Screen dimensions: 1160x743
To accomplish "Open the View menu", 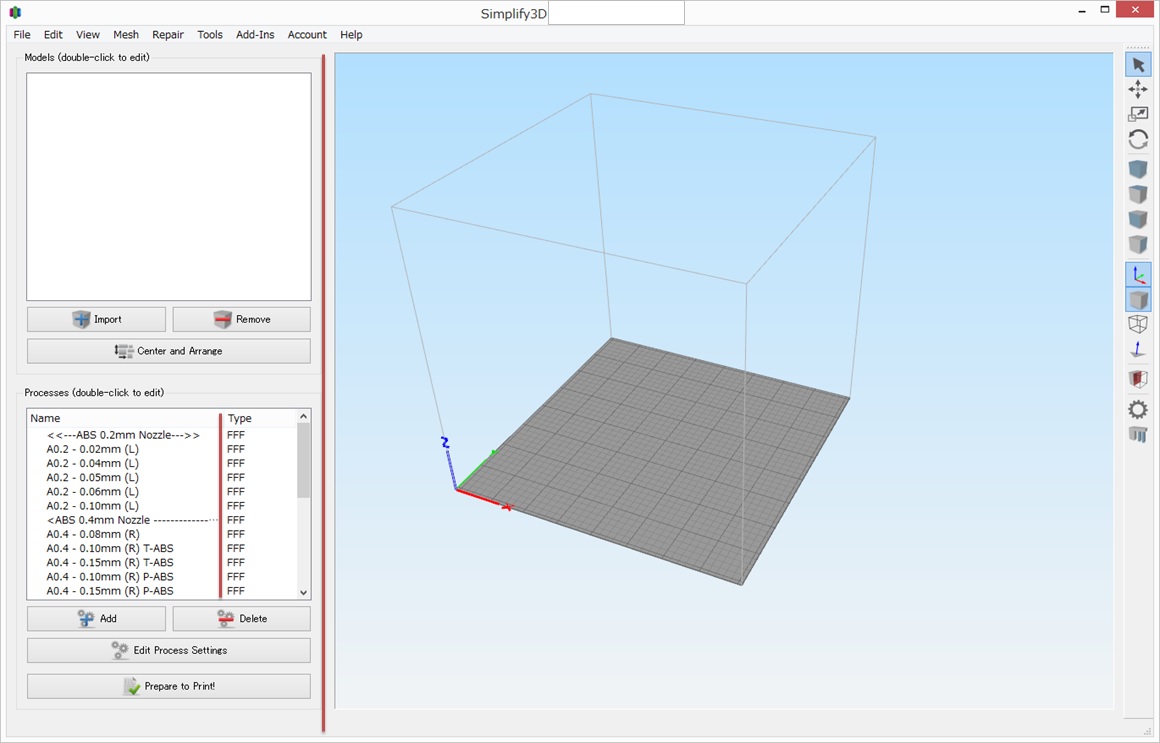I will [87, 35].
